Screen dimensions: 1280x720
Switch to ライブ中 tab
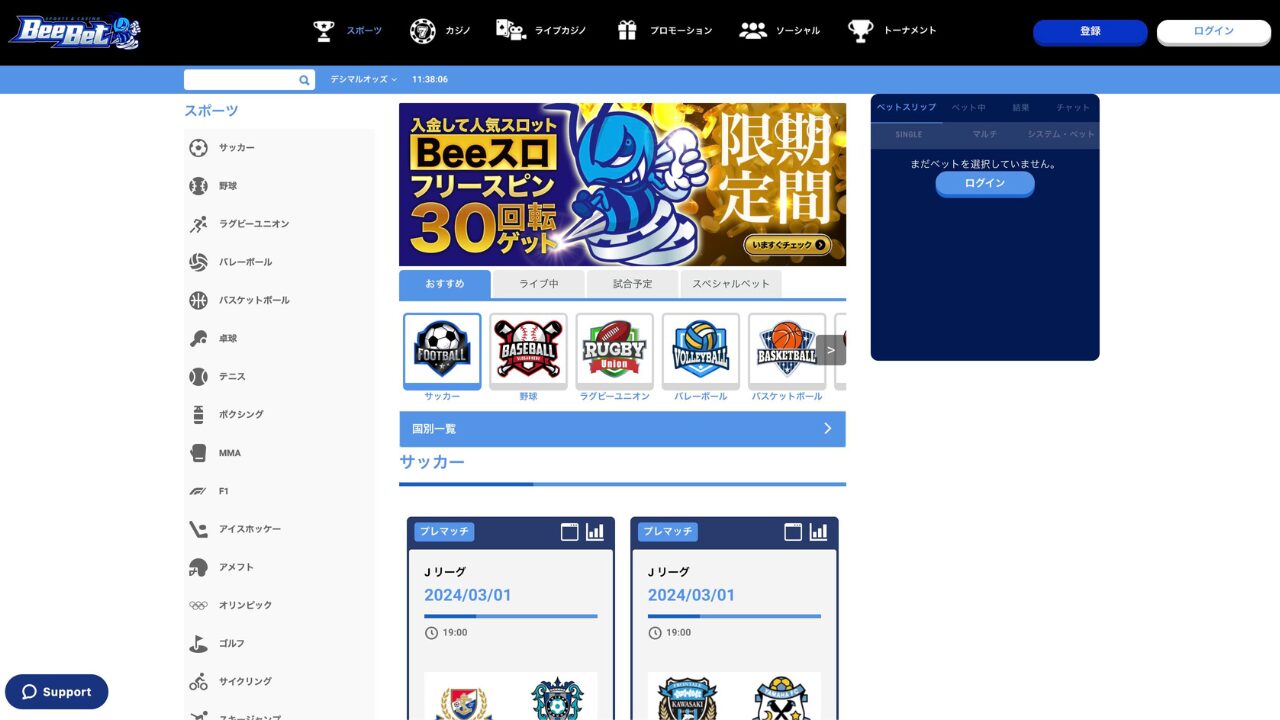539,284
